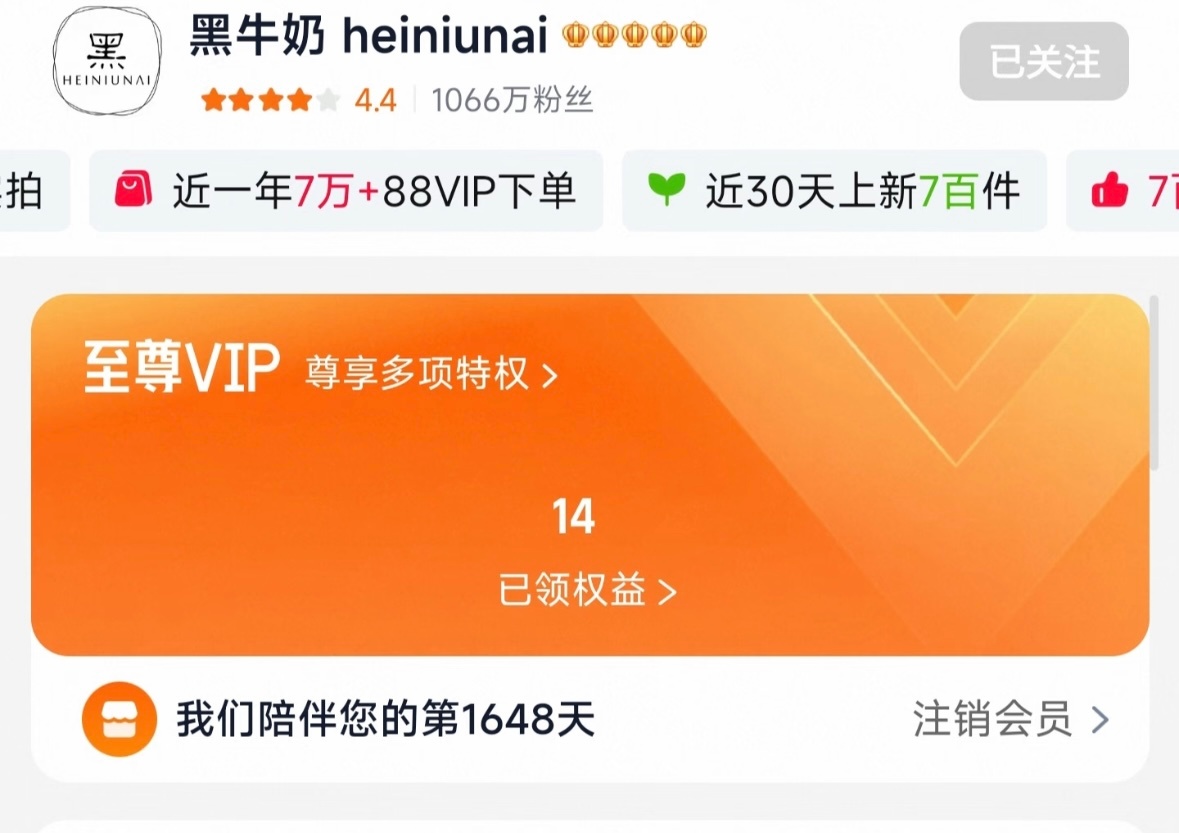Tap the red thumbs-up icon
This screenshot has width=1179, height=833.
coord(1110,189)
